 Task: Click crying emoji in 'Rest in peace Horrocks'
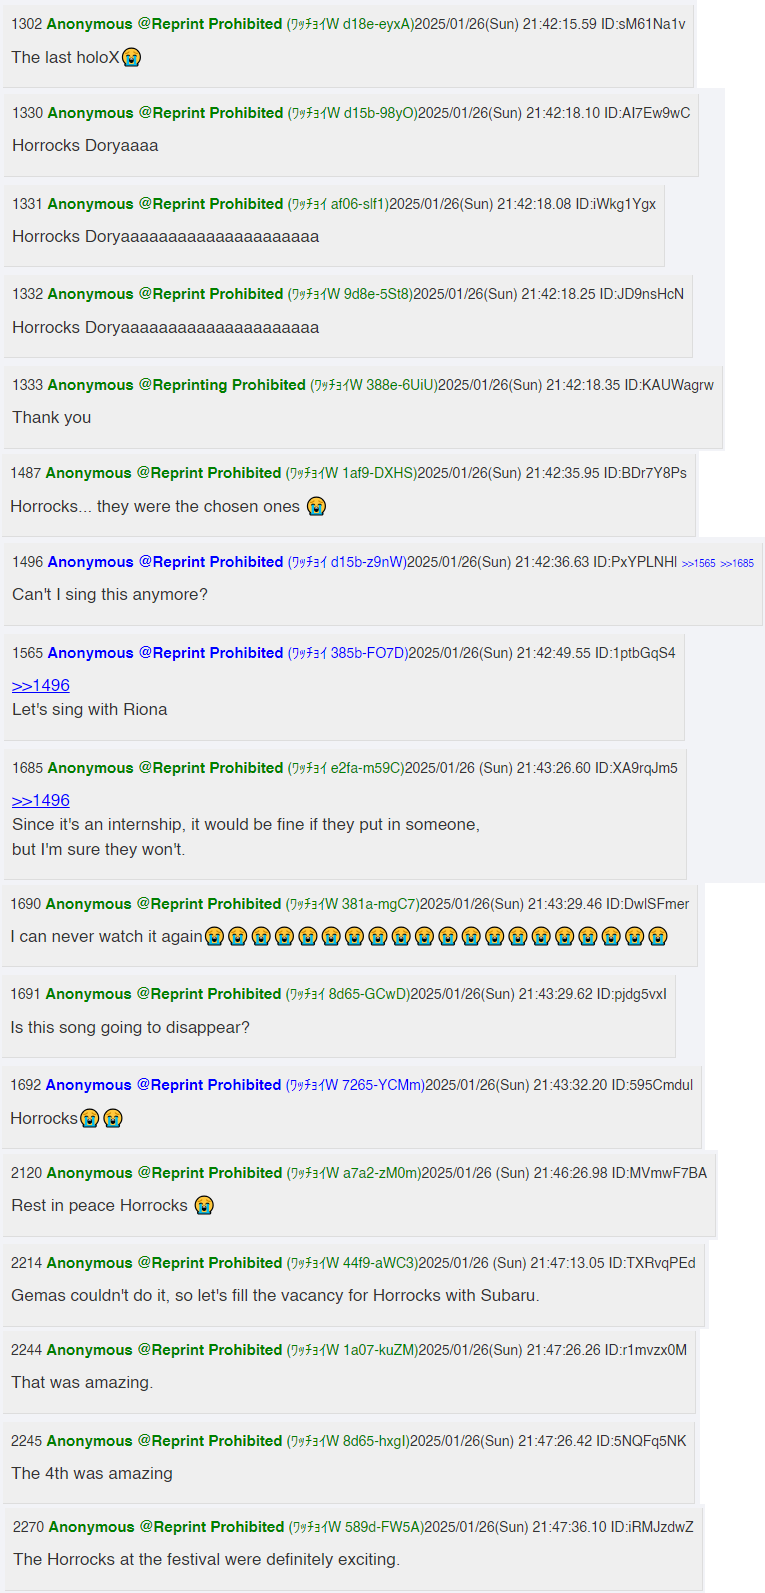pos(204,1206)
